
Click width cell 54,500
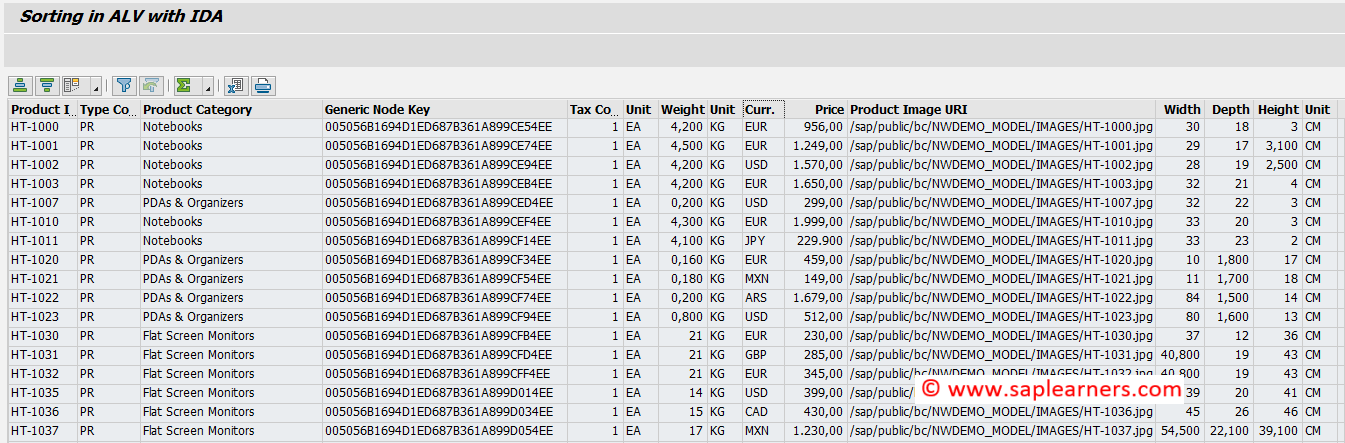tap(1180, 431)
